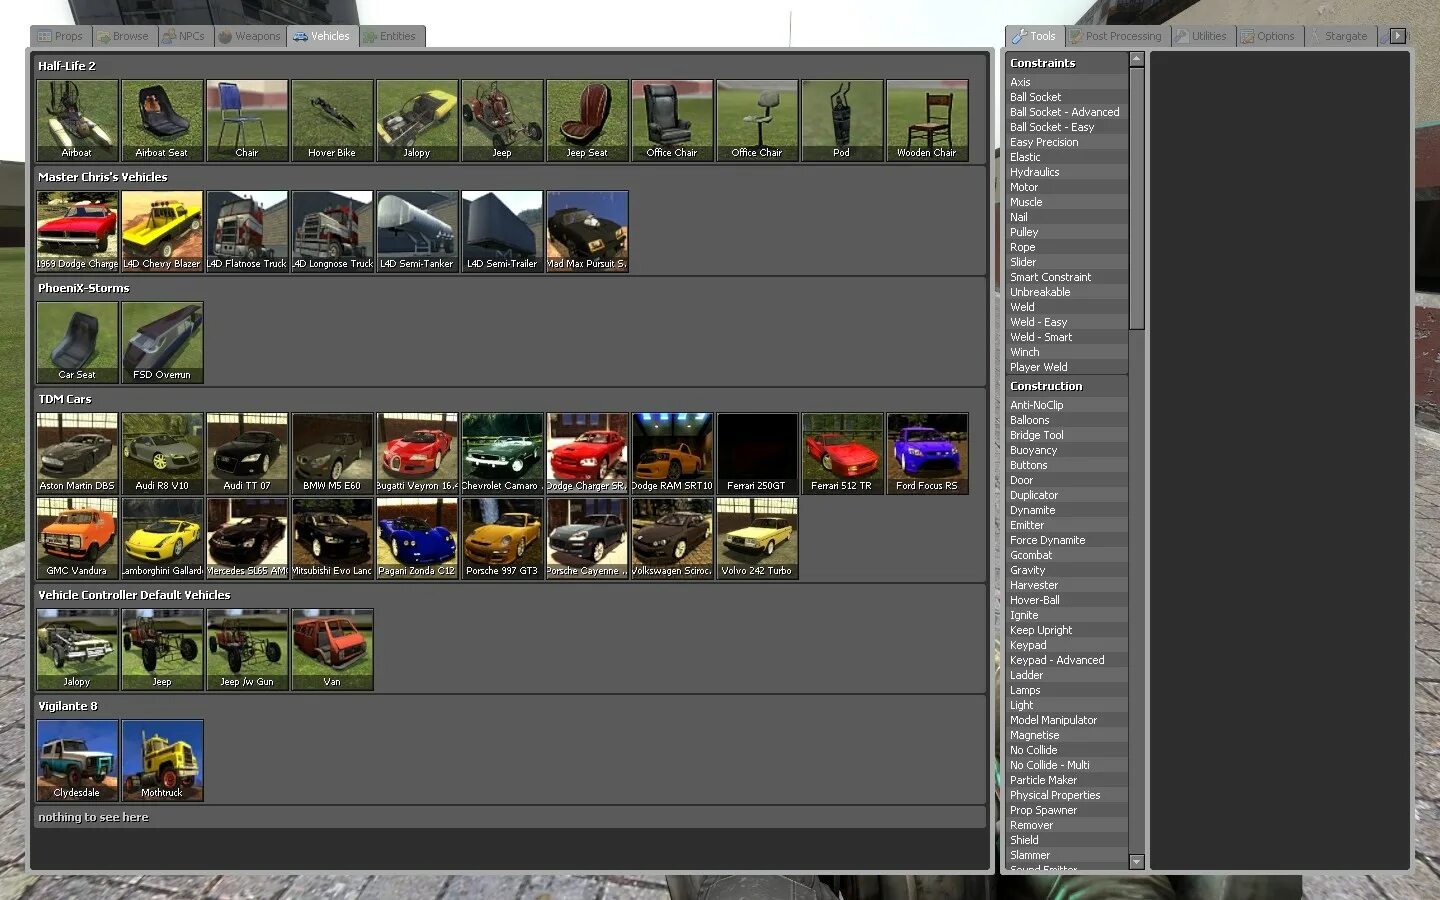This screenshot has width=1440, height=900.
Task: Pick the Weld - Easy tool
Action: [x=1067, y=322]
